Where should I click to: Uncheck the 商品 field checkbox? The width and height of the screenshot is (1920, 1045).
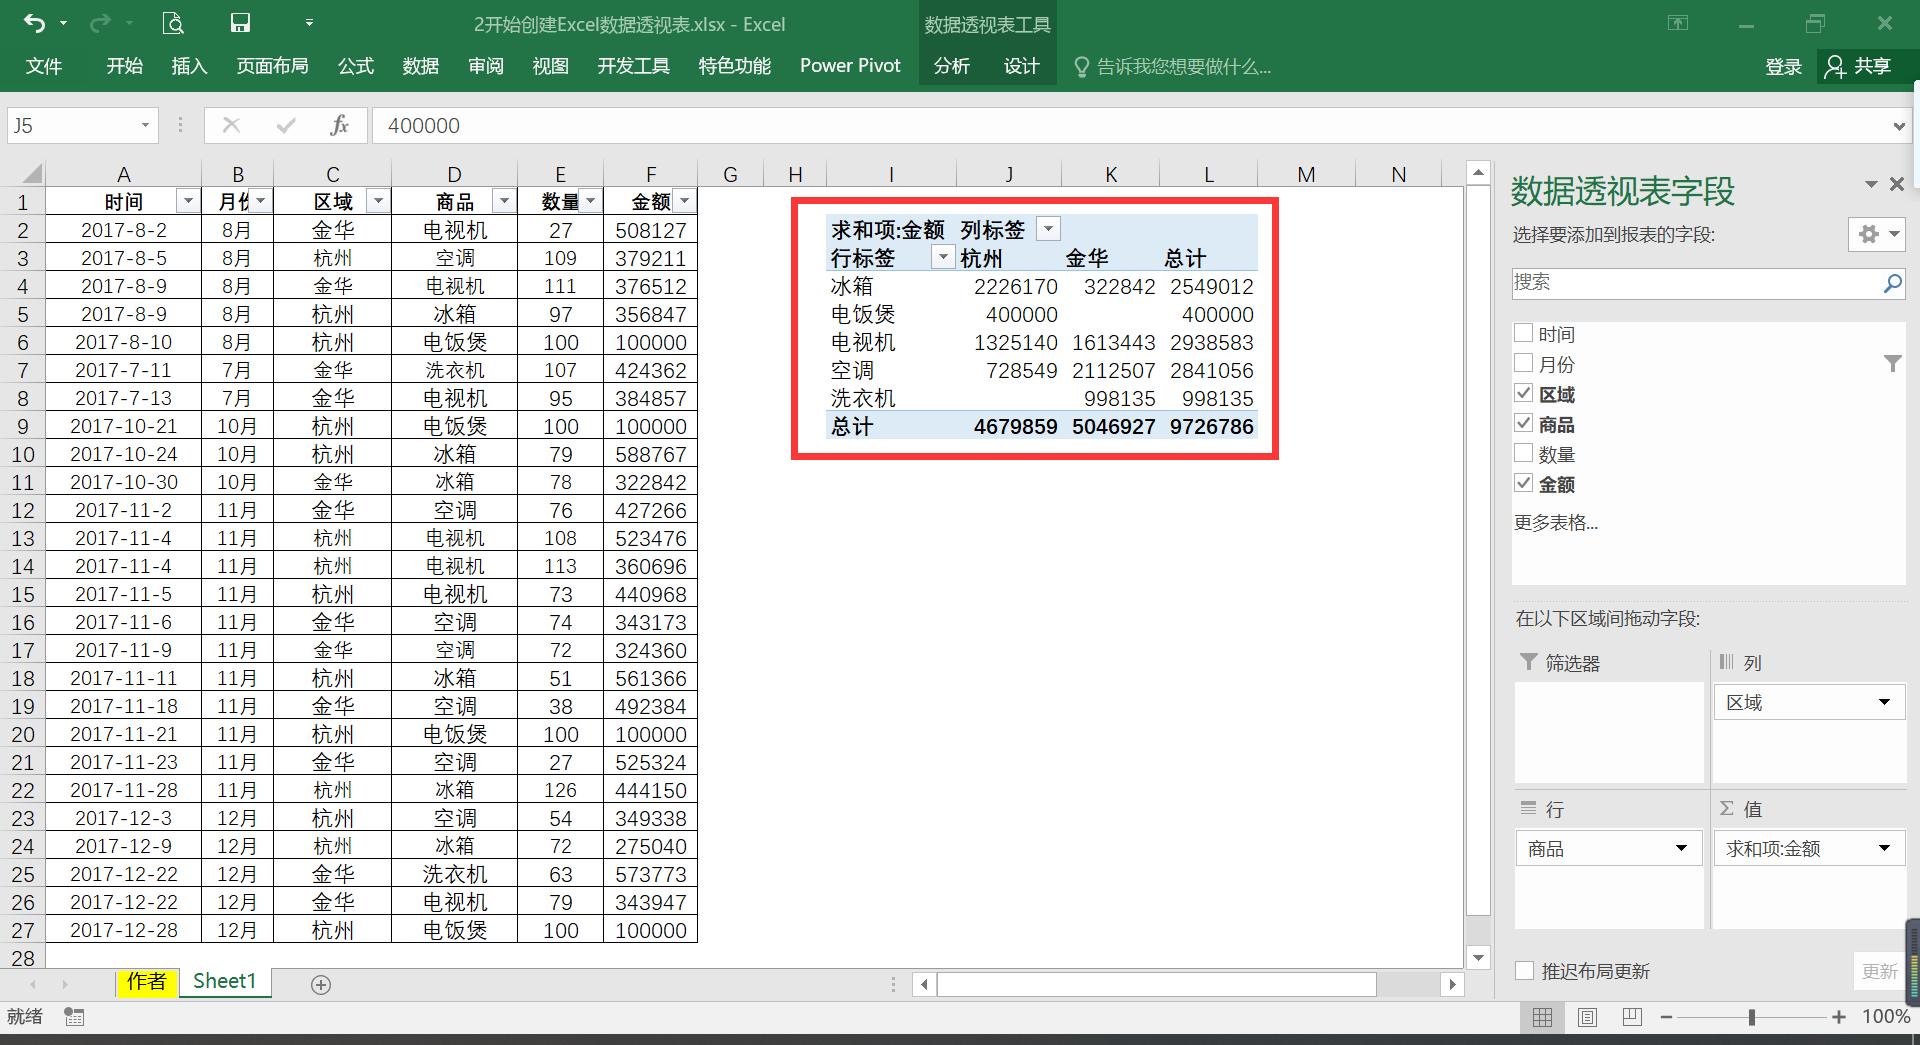pos(1524,423)
